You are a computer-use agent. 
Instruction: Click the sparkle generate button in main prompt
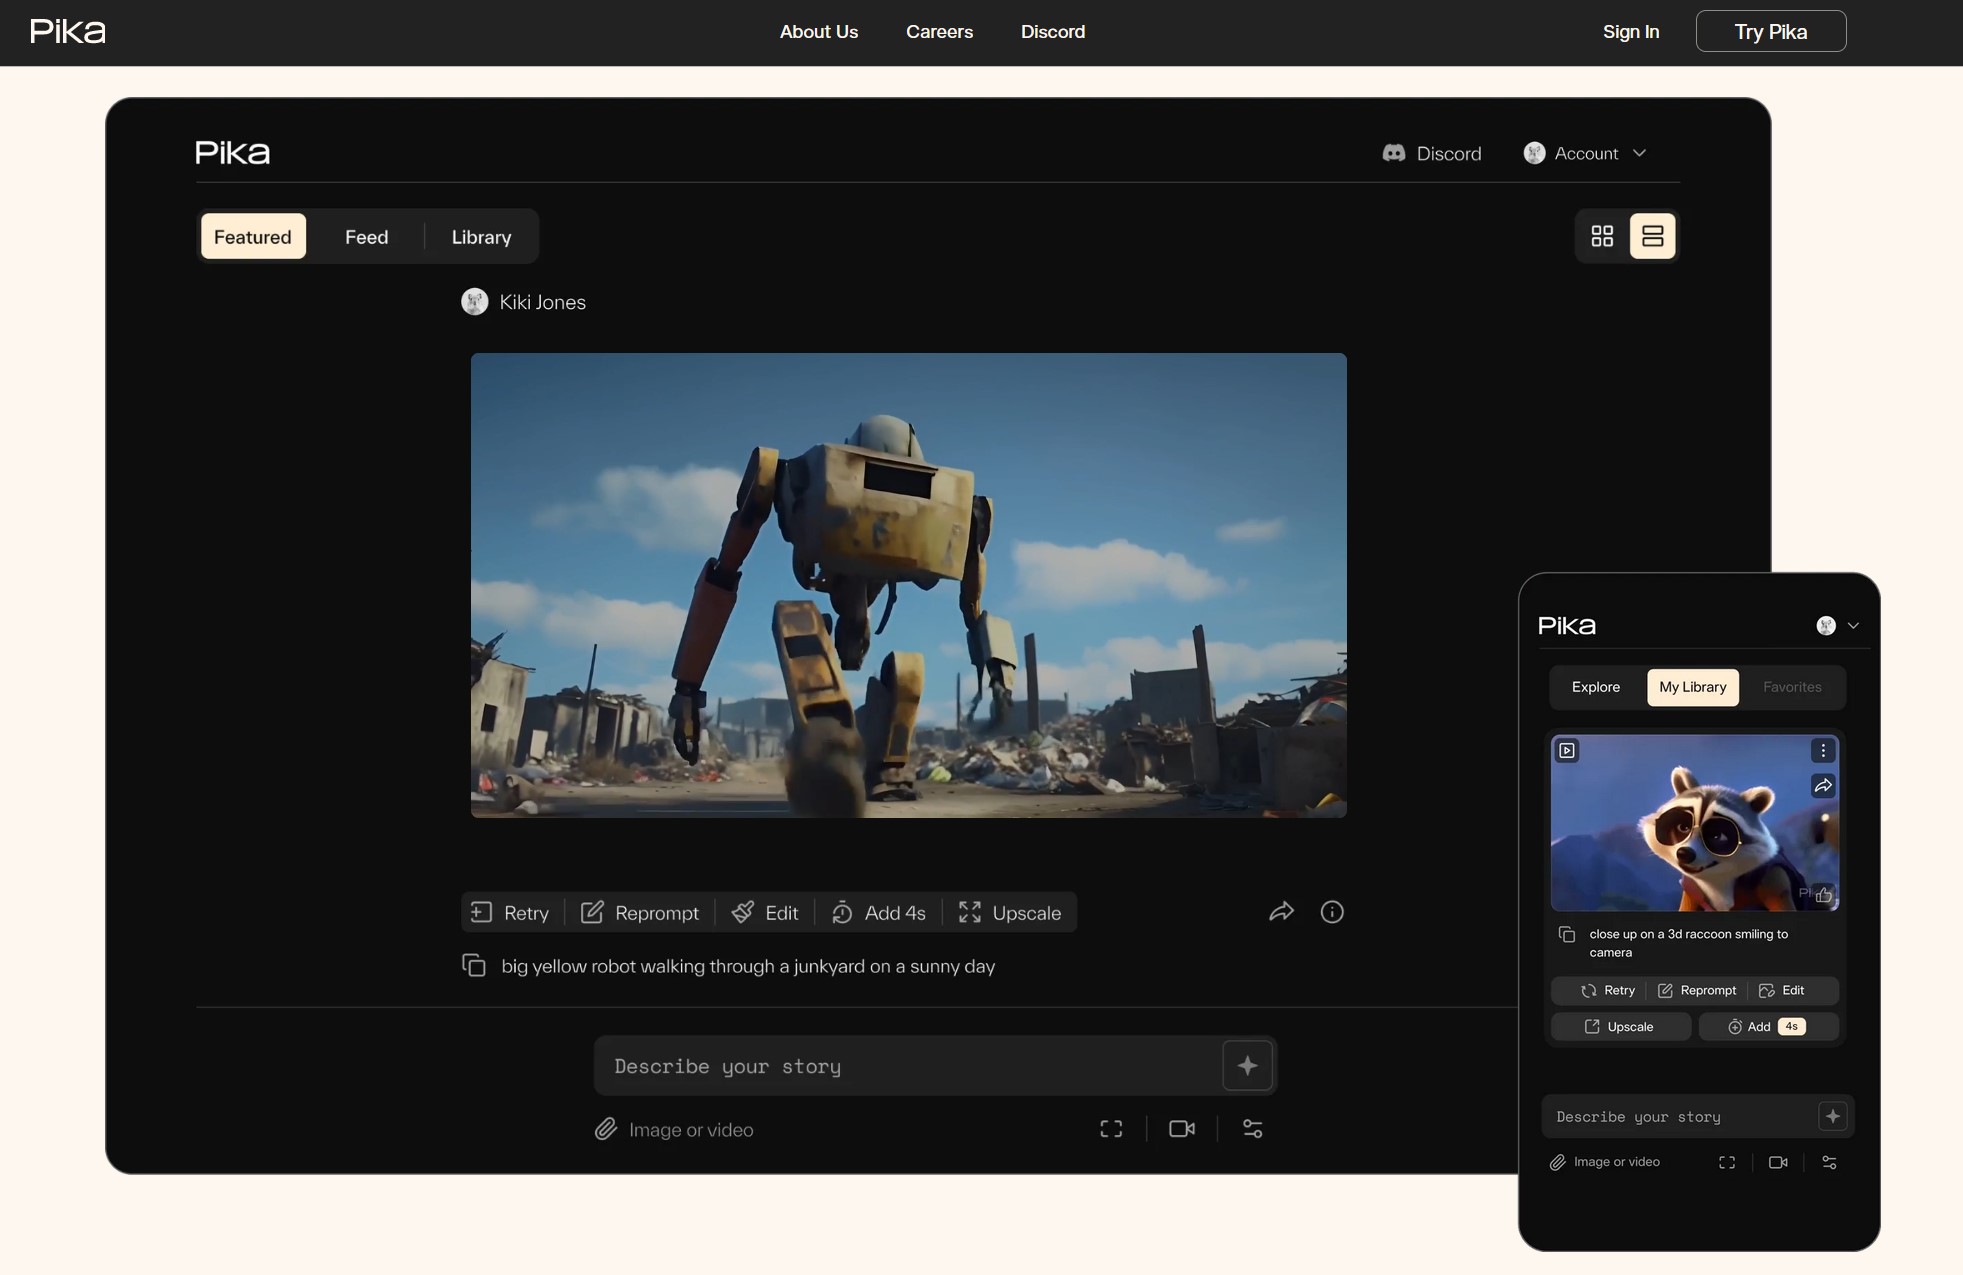tap(1247, 1065)
